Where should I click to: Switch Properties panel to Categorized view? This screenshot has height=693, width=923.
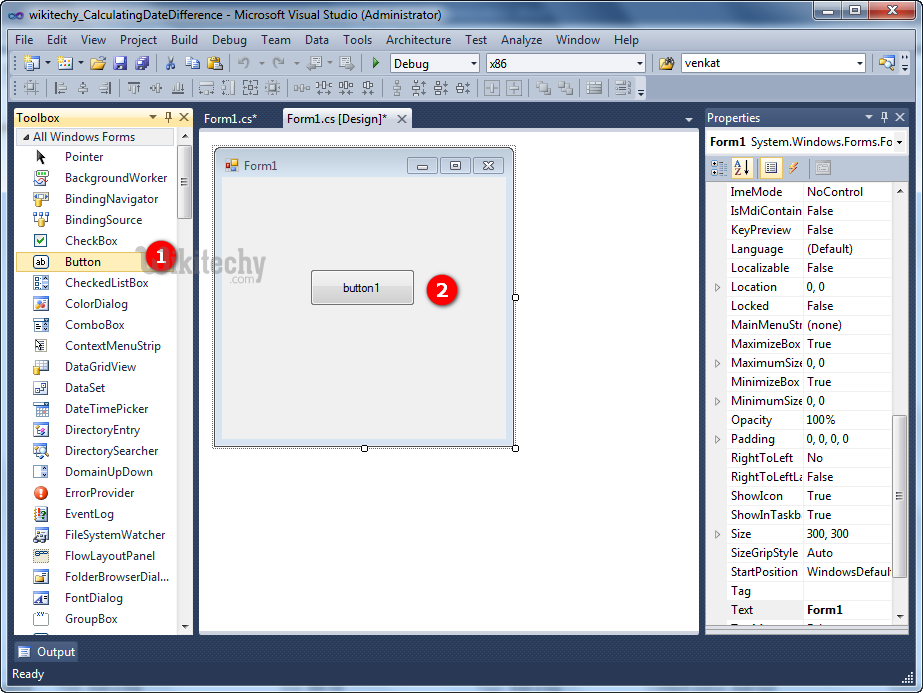(x=719, y=168)
